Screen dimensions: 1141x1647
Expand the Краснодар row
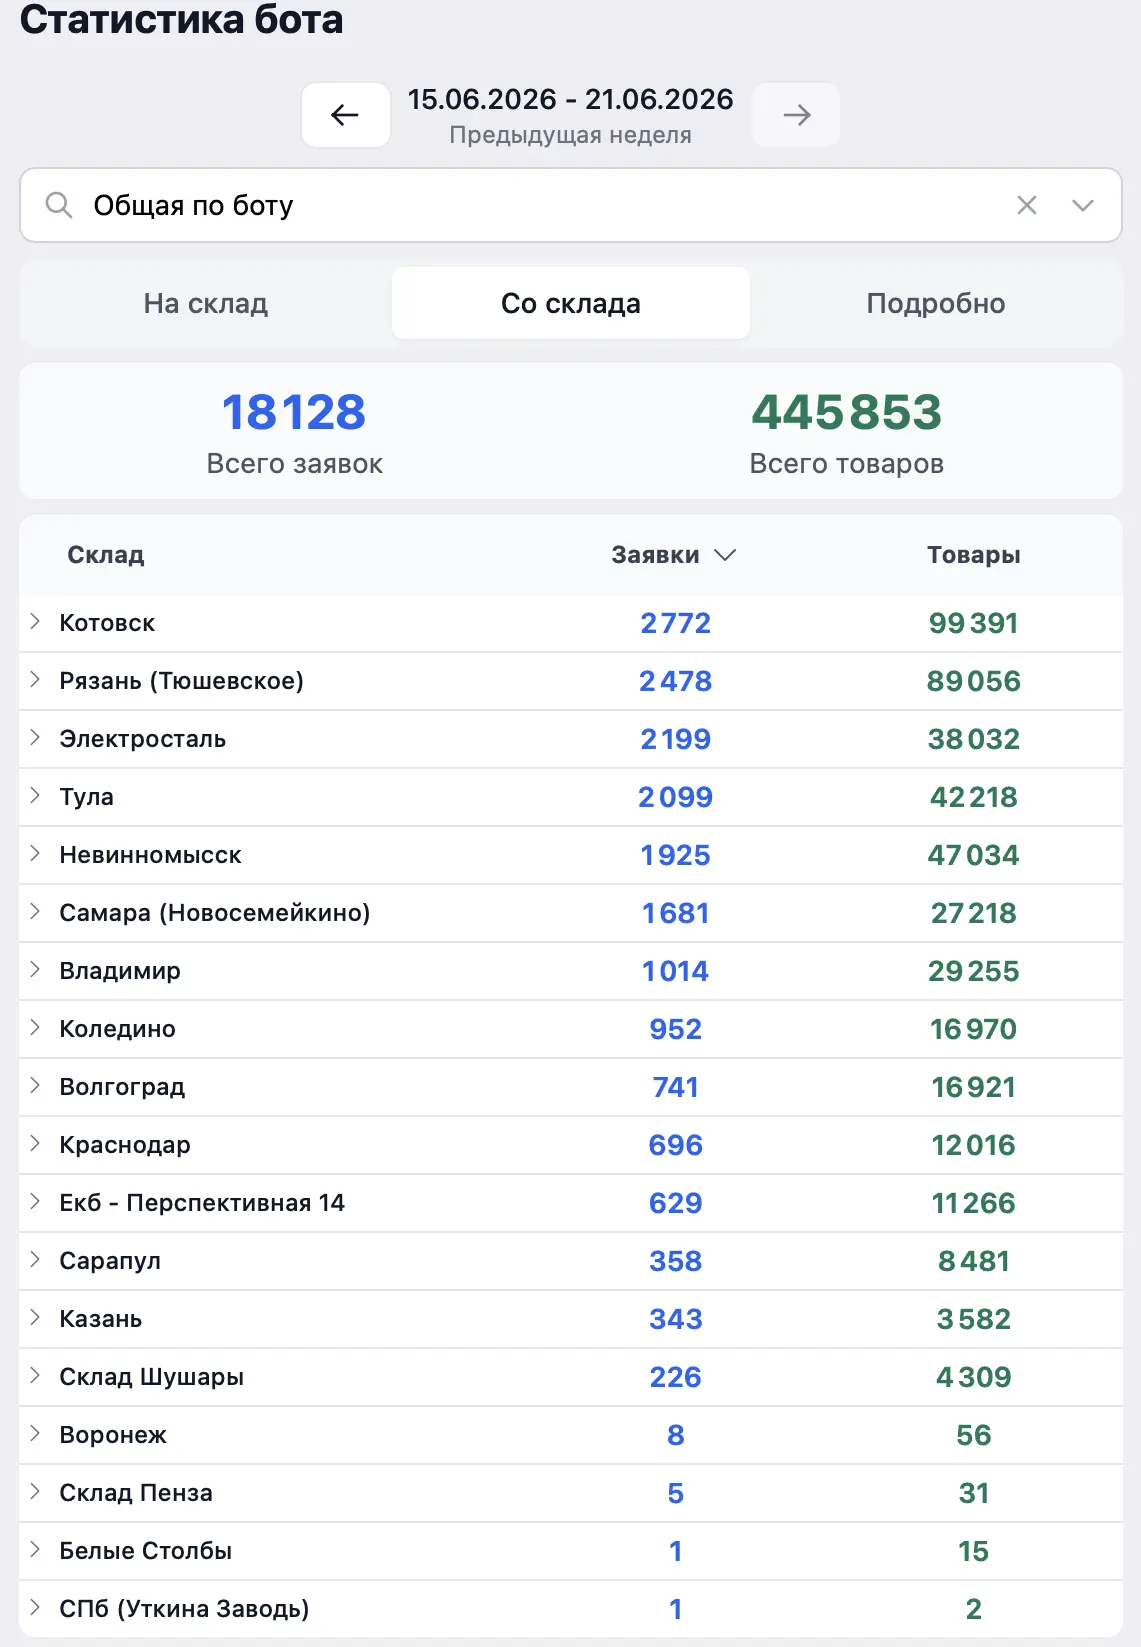(x=35, y=1144)
